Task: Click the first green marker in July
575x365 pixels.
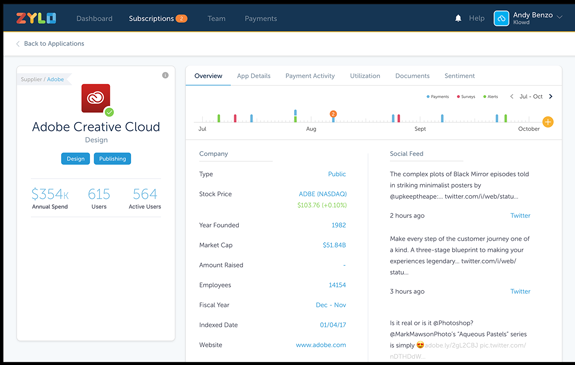Action: [219, 118]
